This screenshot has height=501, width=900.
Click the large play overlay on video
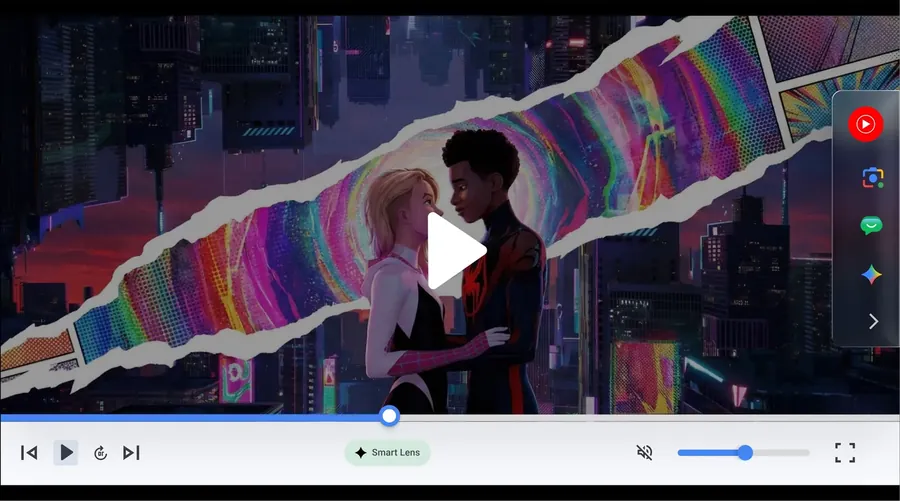456,251
